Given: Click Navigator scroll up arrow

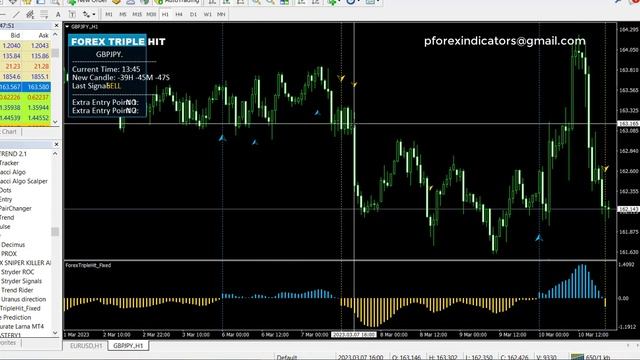Looking at the screenshot, I should [x=55, y=154].
